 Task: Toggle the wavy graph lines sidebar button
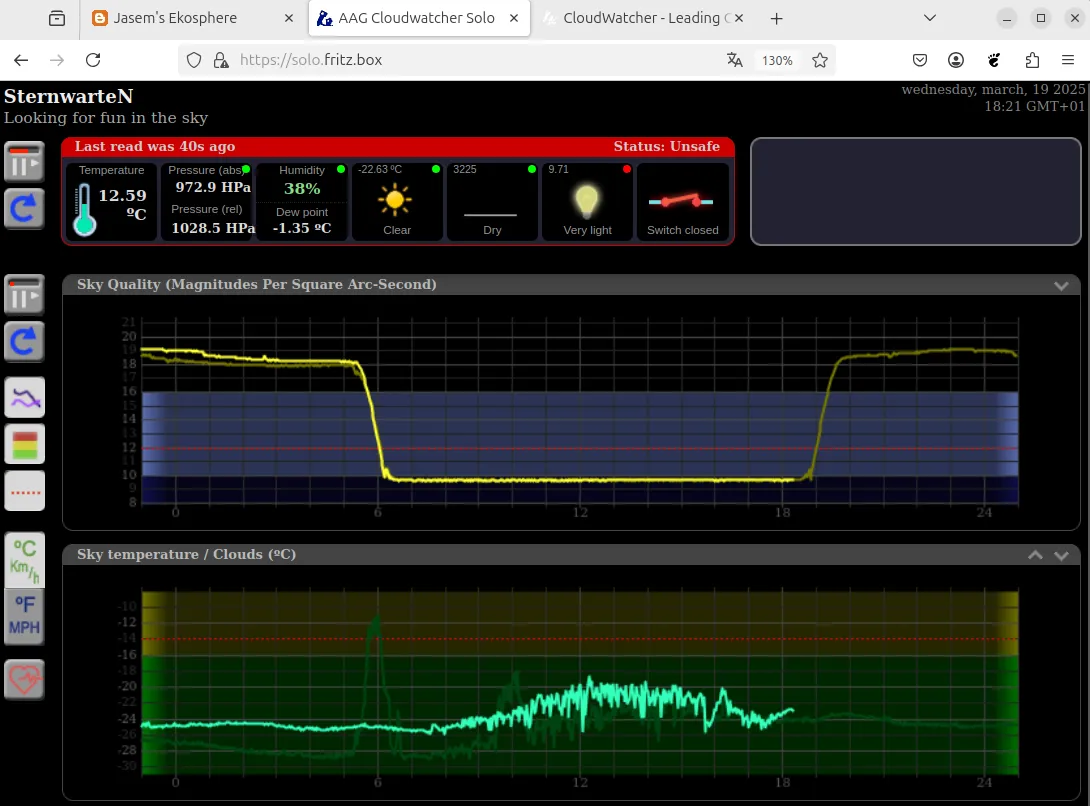click(24, 398)
